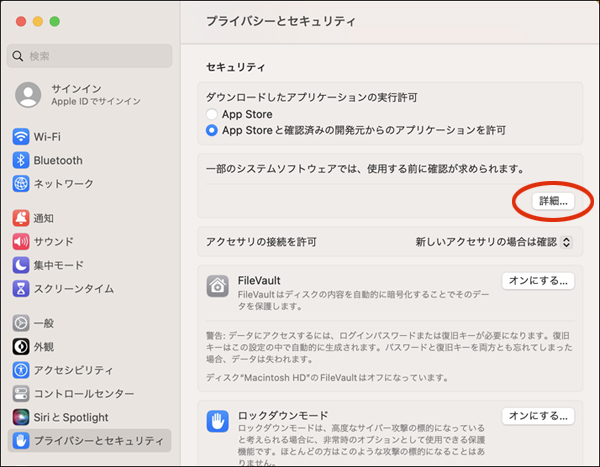This screenshot has height=467, width=600.
Task: Select App Storeと確認済みの開発元 radio option
Action: coord(211,130)
